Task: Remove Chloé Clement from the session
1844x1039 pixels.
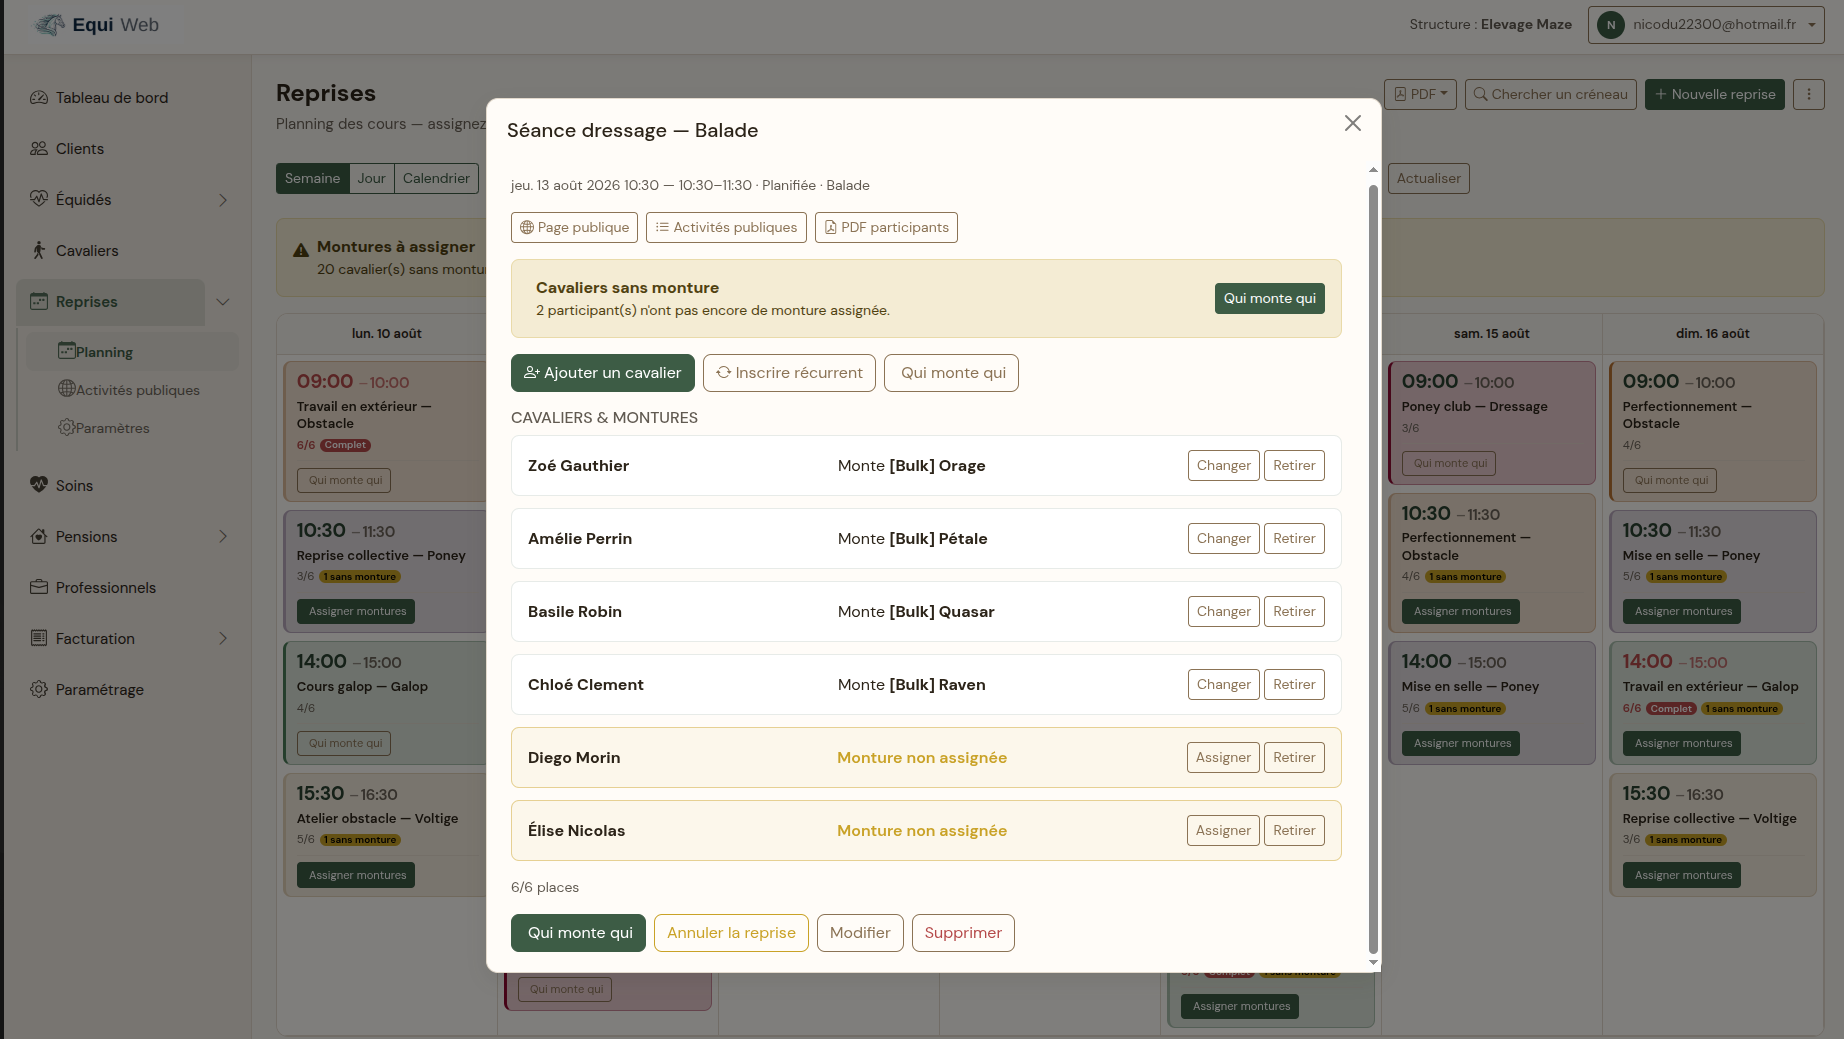Action: click(1294, 684)
